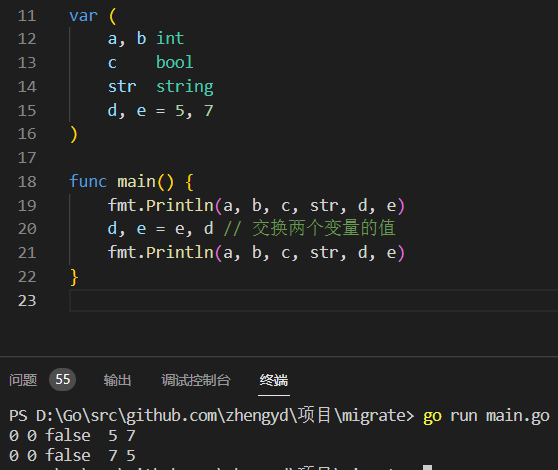Switch to the 调试控制台 debug console tab
Viewport: 558px width, 470px height.
click(x=196, y=380)
